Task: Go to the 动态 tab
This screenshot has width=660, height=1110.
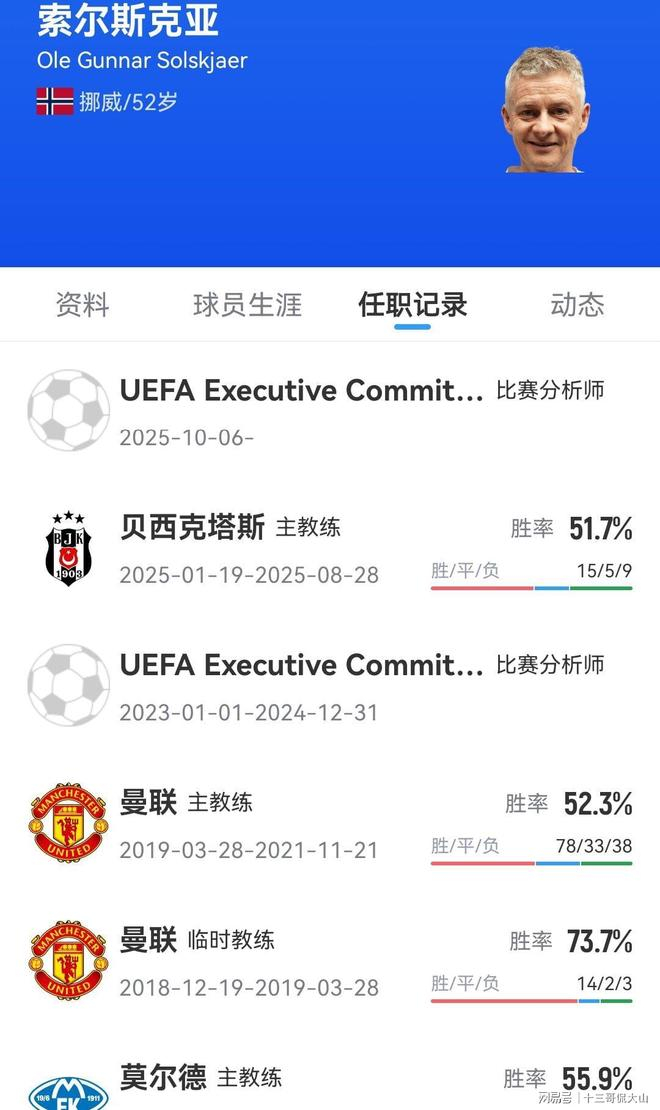Action: coord(577,305)
